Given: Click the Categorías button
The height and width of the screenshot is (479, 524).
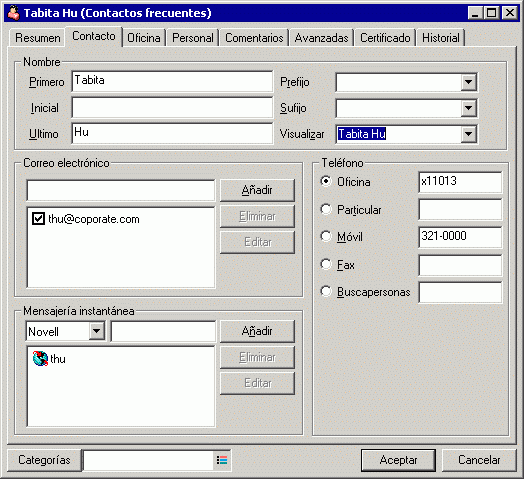Looking at the screenshot, I should click(x=44, y=460).
